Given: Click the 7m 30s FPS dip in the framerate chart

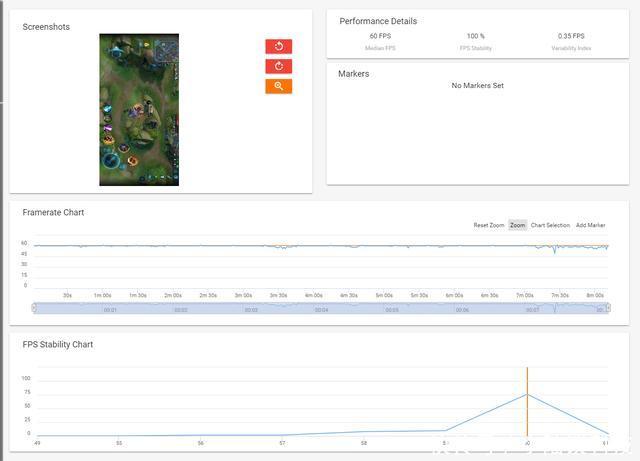Looking at the screenshot, I should tap(555, 250).
